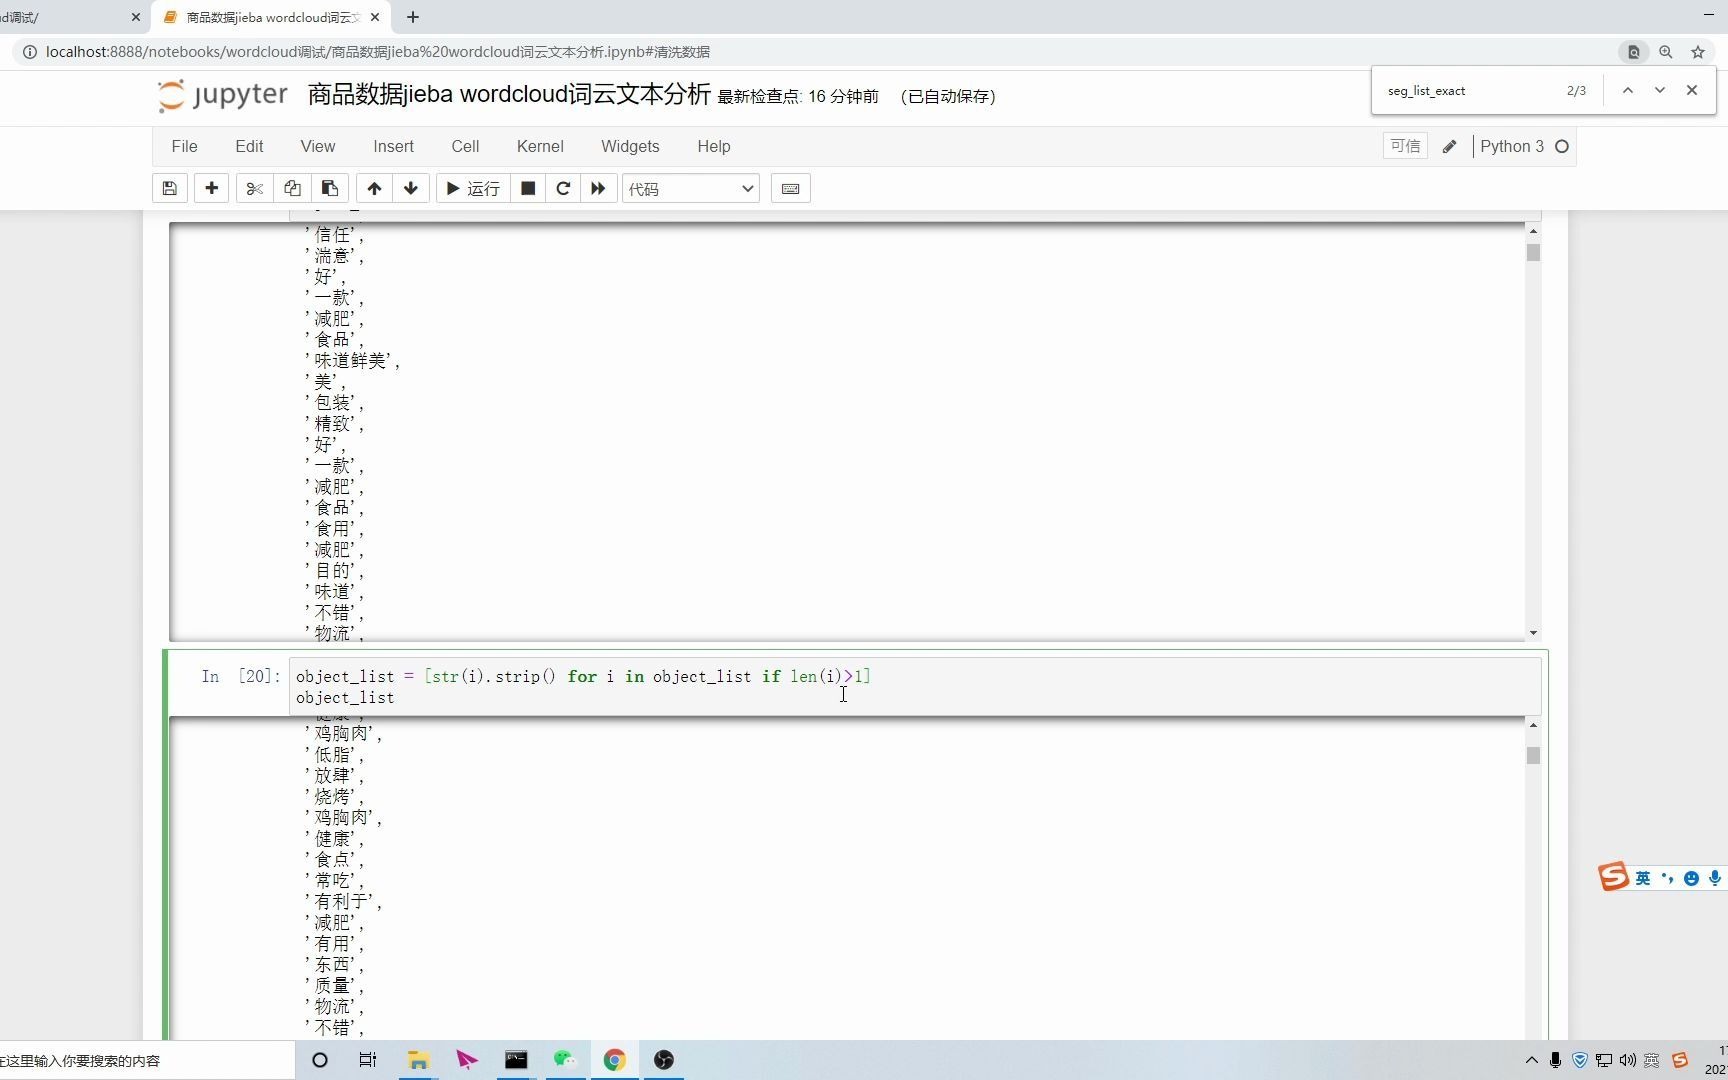Click scrollbar thumb of lower output area
This screenshot has height=1080, width=1728.
(1533, 756)
